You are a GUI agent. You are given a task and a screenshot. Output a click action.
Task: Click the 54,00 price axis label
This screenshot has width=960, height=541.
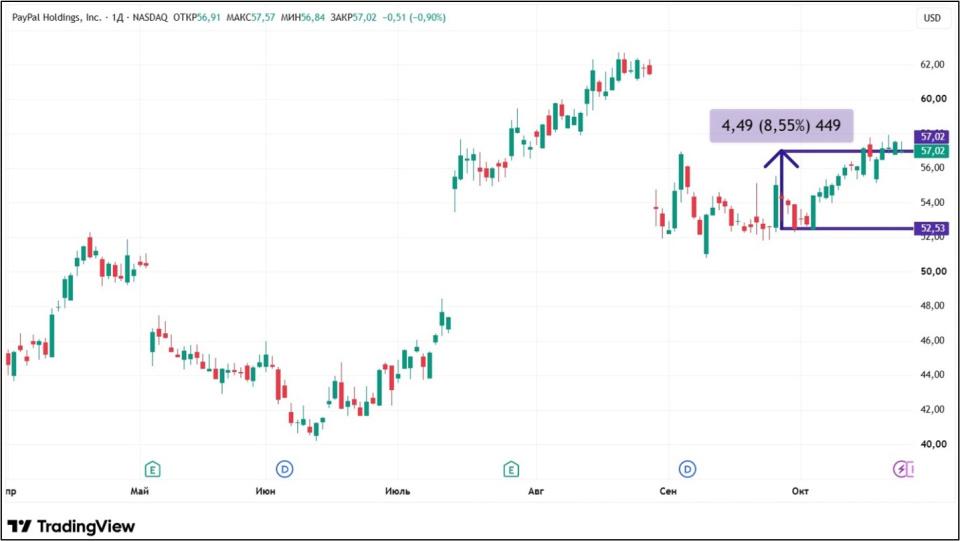(x=932, y=202)
